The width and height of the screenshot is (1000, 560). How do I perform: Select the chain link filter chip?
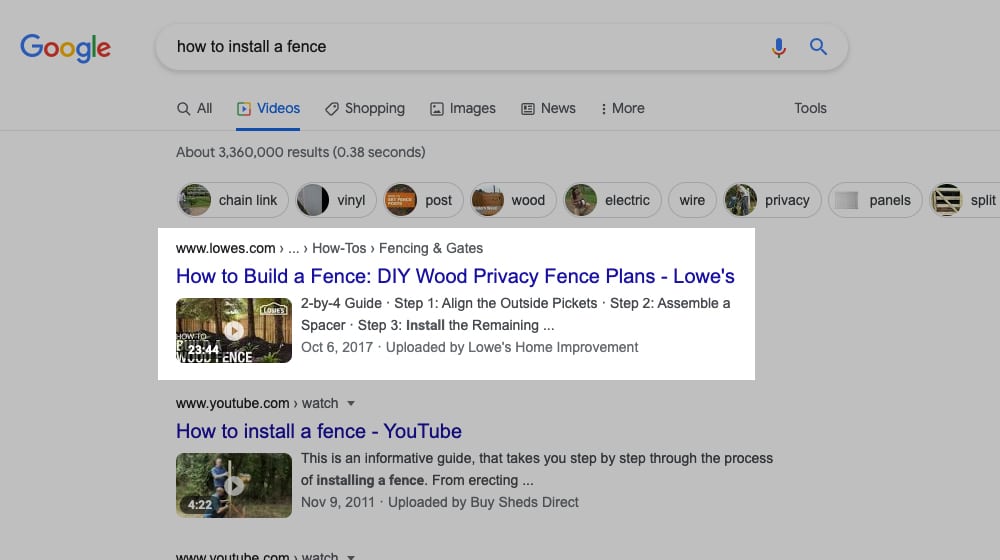pos(233,200)
